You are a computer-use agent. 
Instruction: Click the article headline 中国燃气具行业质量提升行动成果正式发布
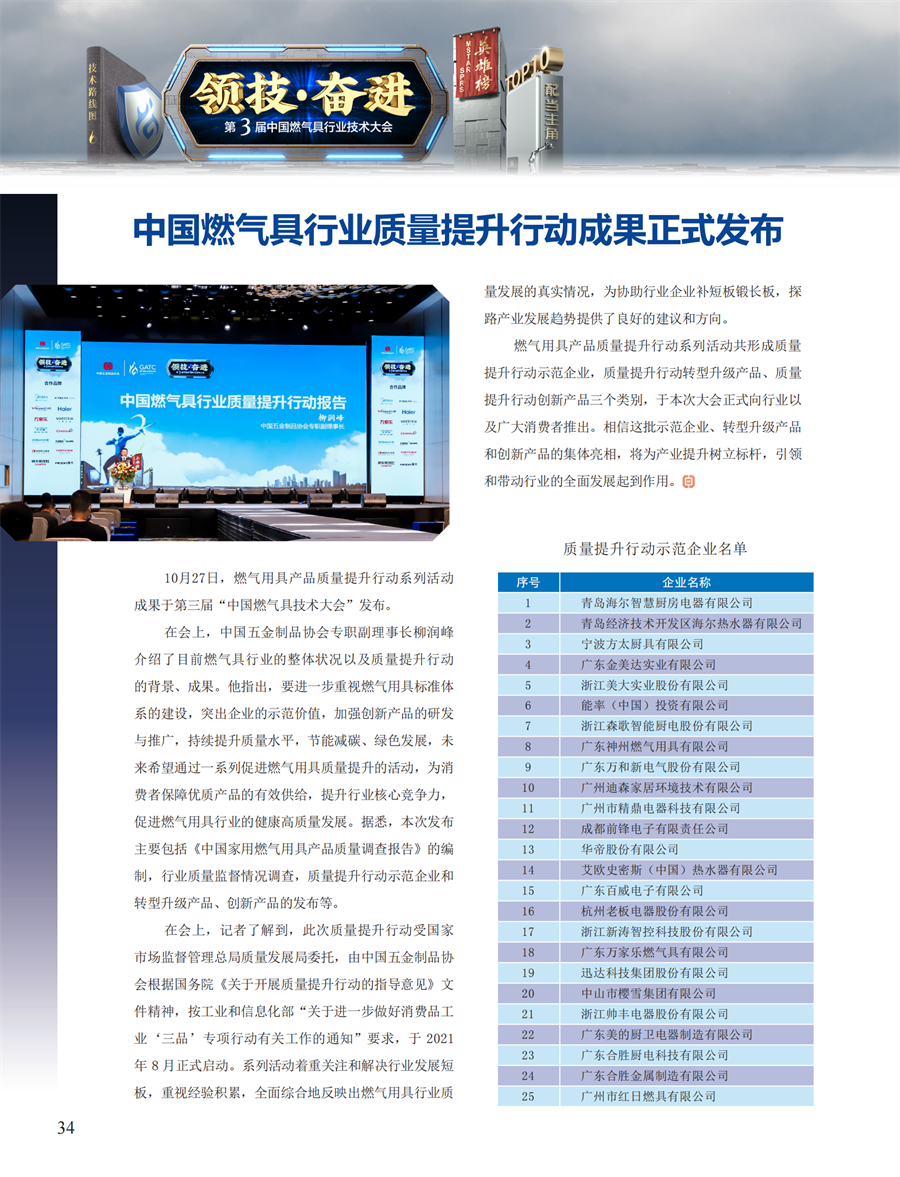[x=458, y=230]
